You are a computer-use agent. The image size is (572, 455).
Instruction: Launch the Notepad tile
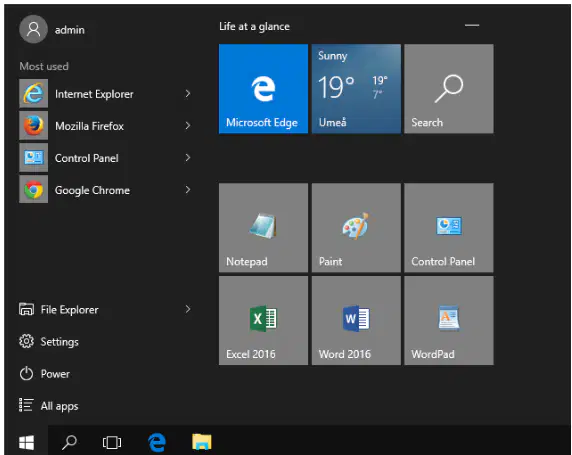263,228
